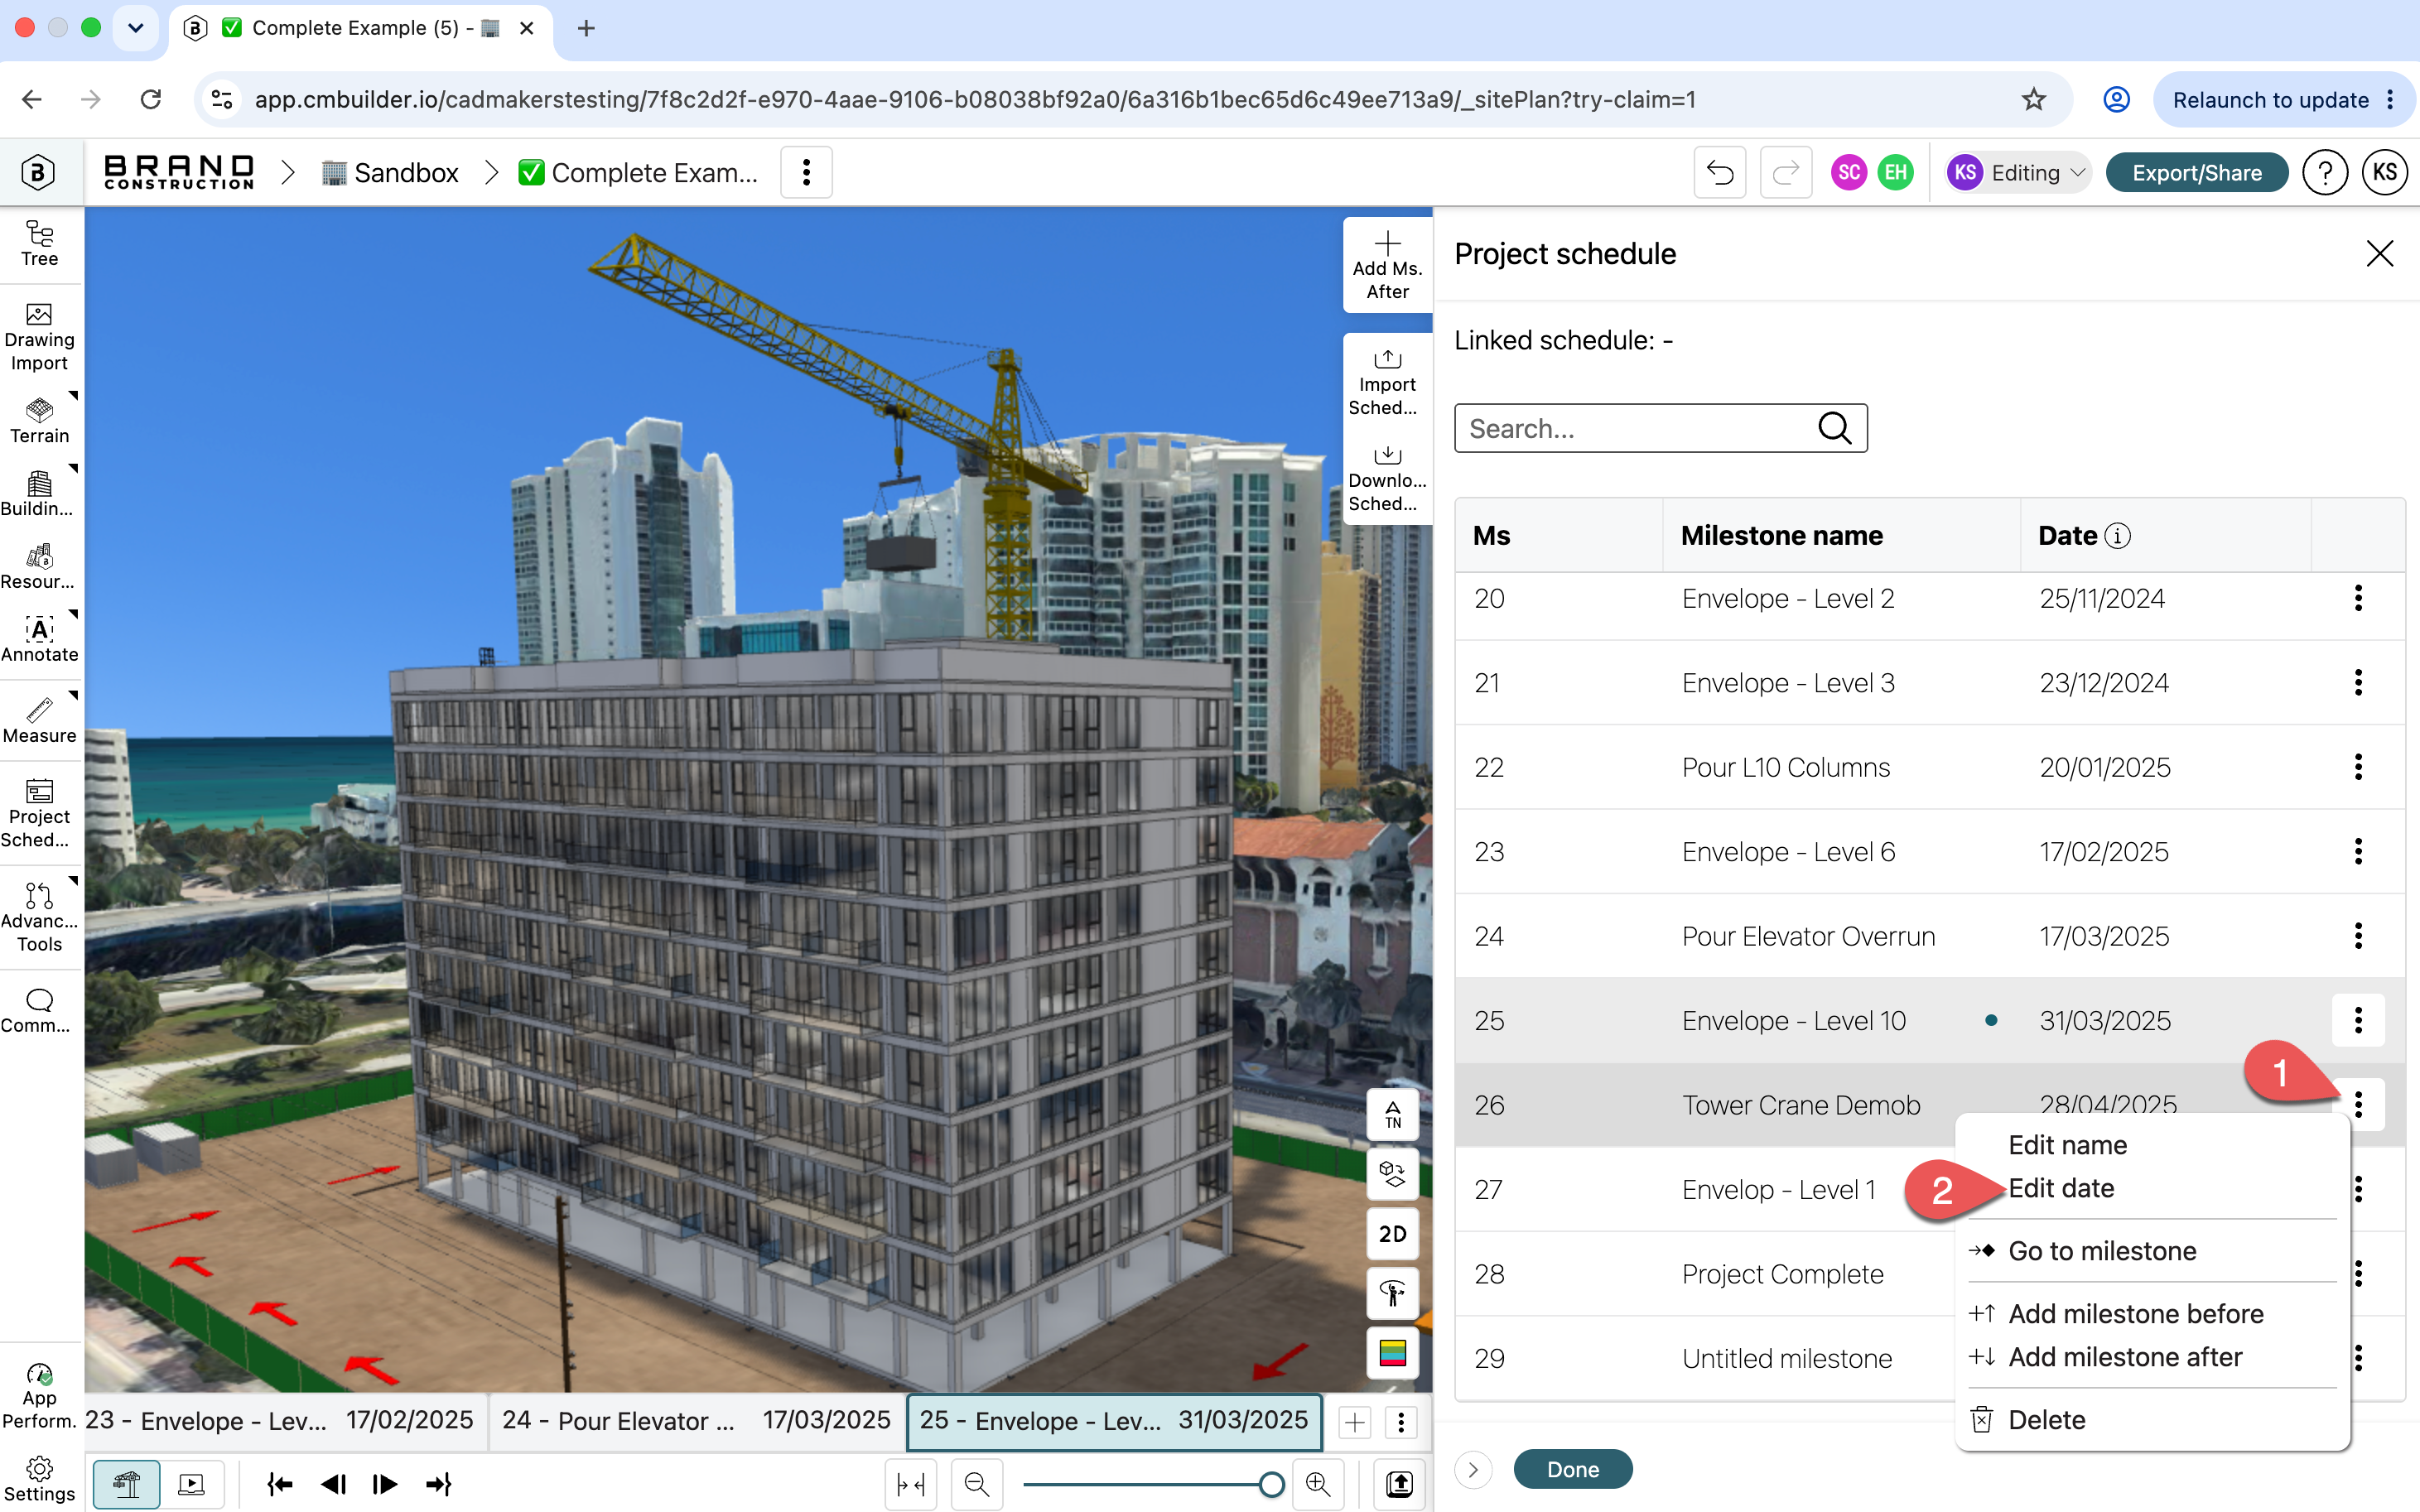Adjust the timeline zoom slider handle

[1271, 1484]
